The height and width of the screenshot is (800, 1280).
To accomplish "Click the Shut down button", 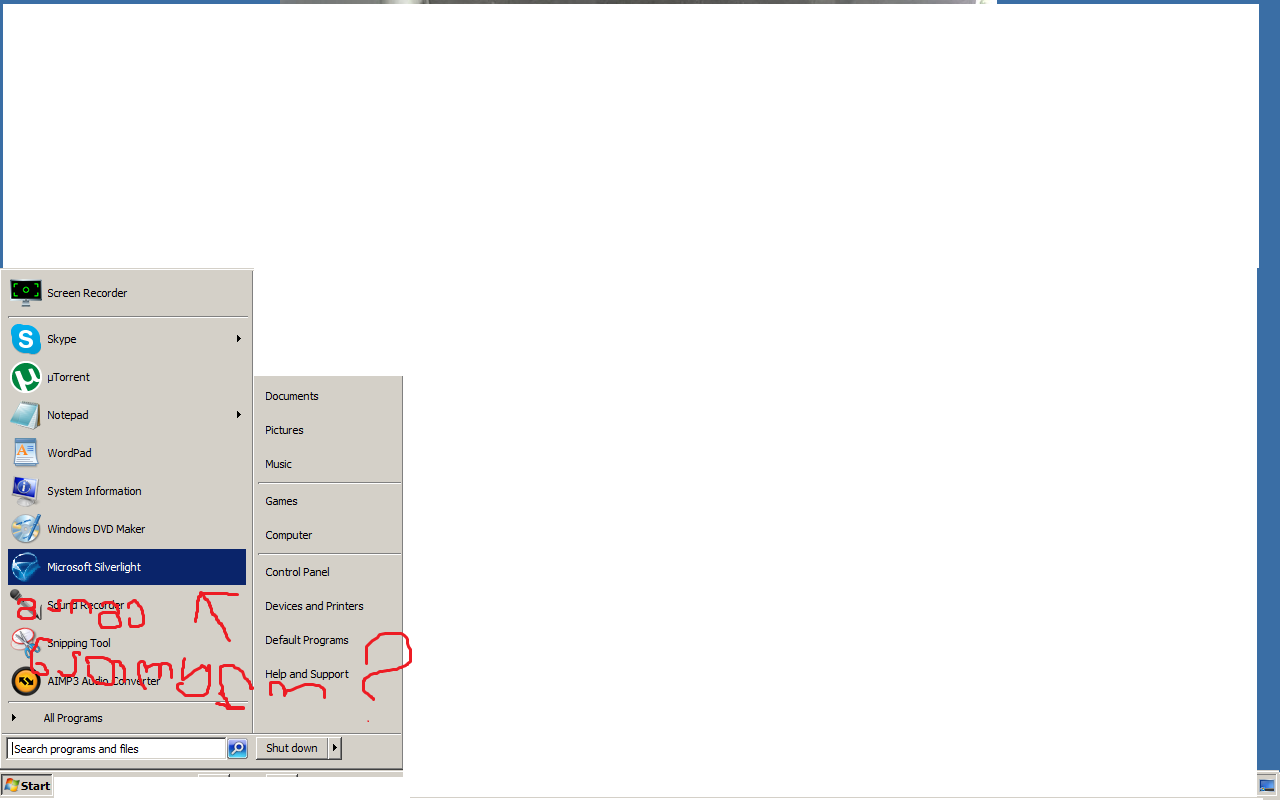I will click(x=292, y=748).
